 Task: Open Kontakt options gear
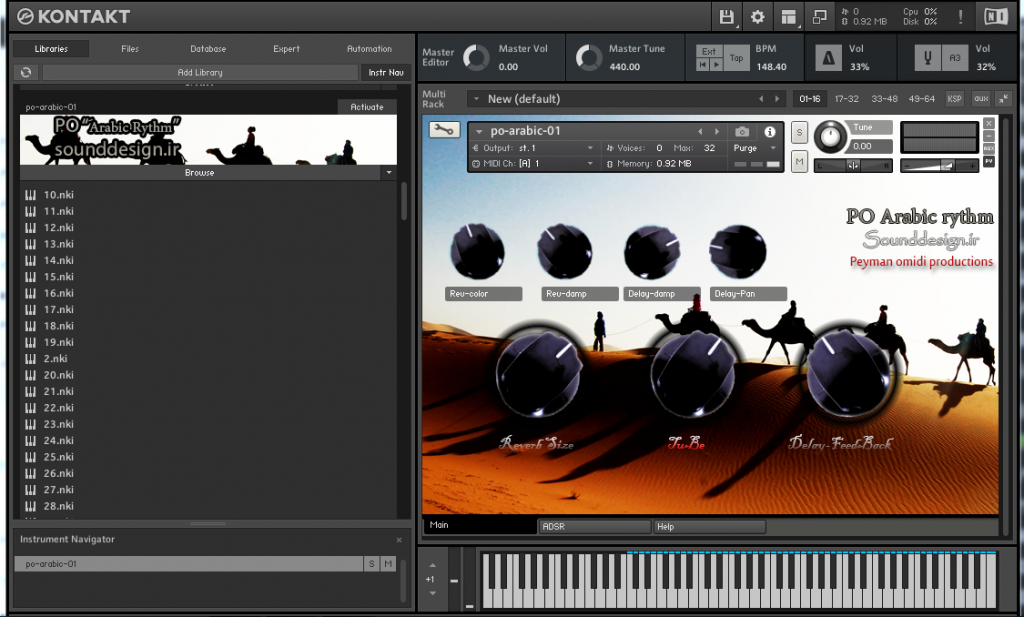point(758,17)
